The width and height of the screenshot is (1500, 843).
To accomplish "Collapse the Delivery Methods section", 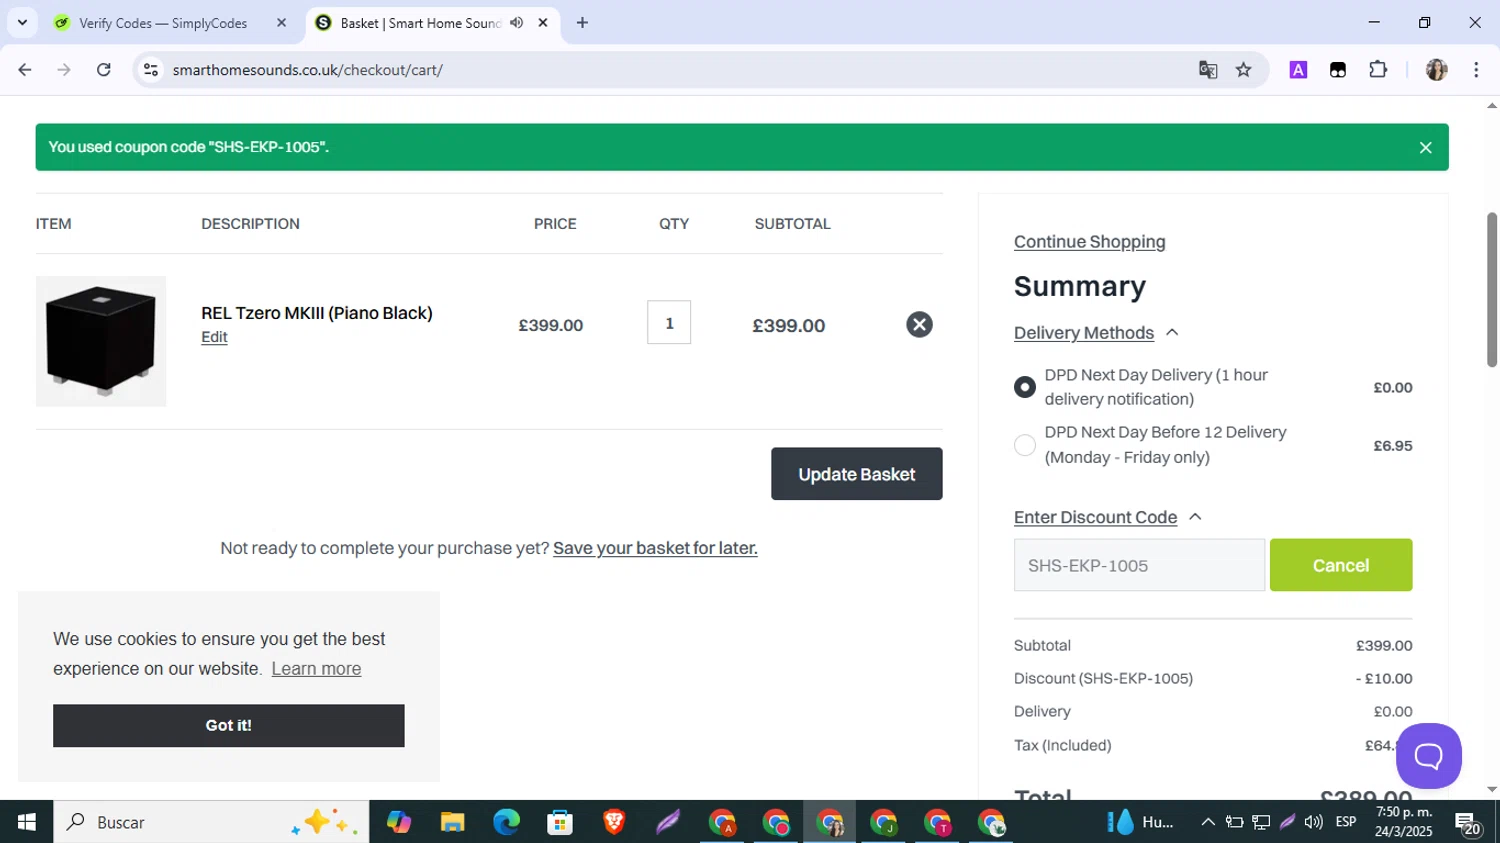I will pyautogui.click(x=1097, y=333).
